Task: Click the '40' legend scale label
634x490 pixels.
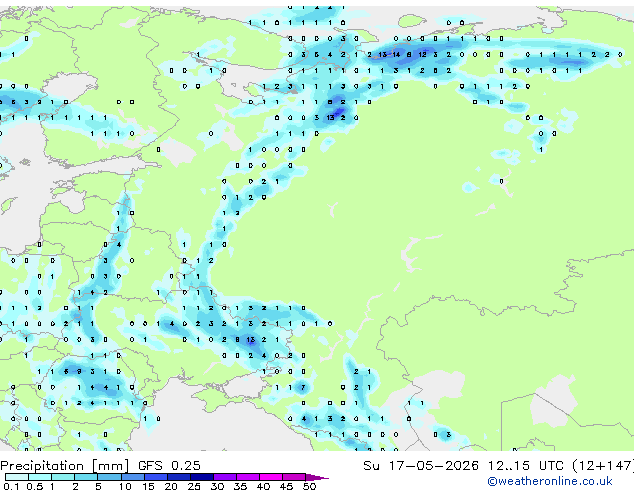Action: point(263,486)
